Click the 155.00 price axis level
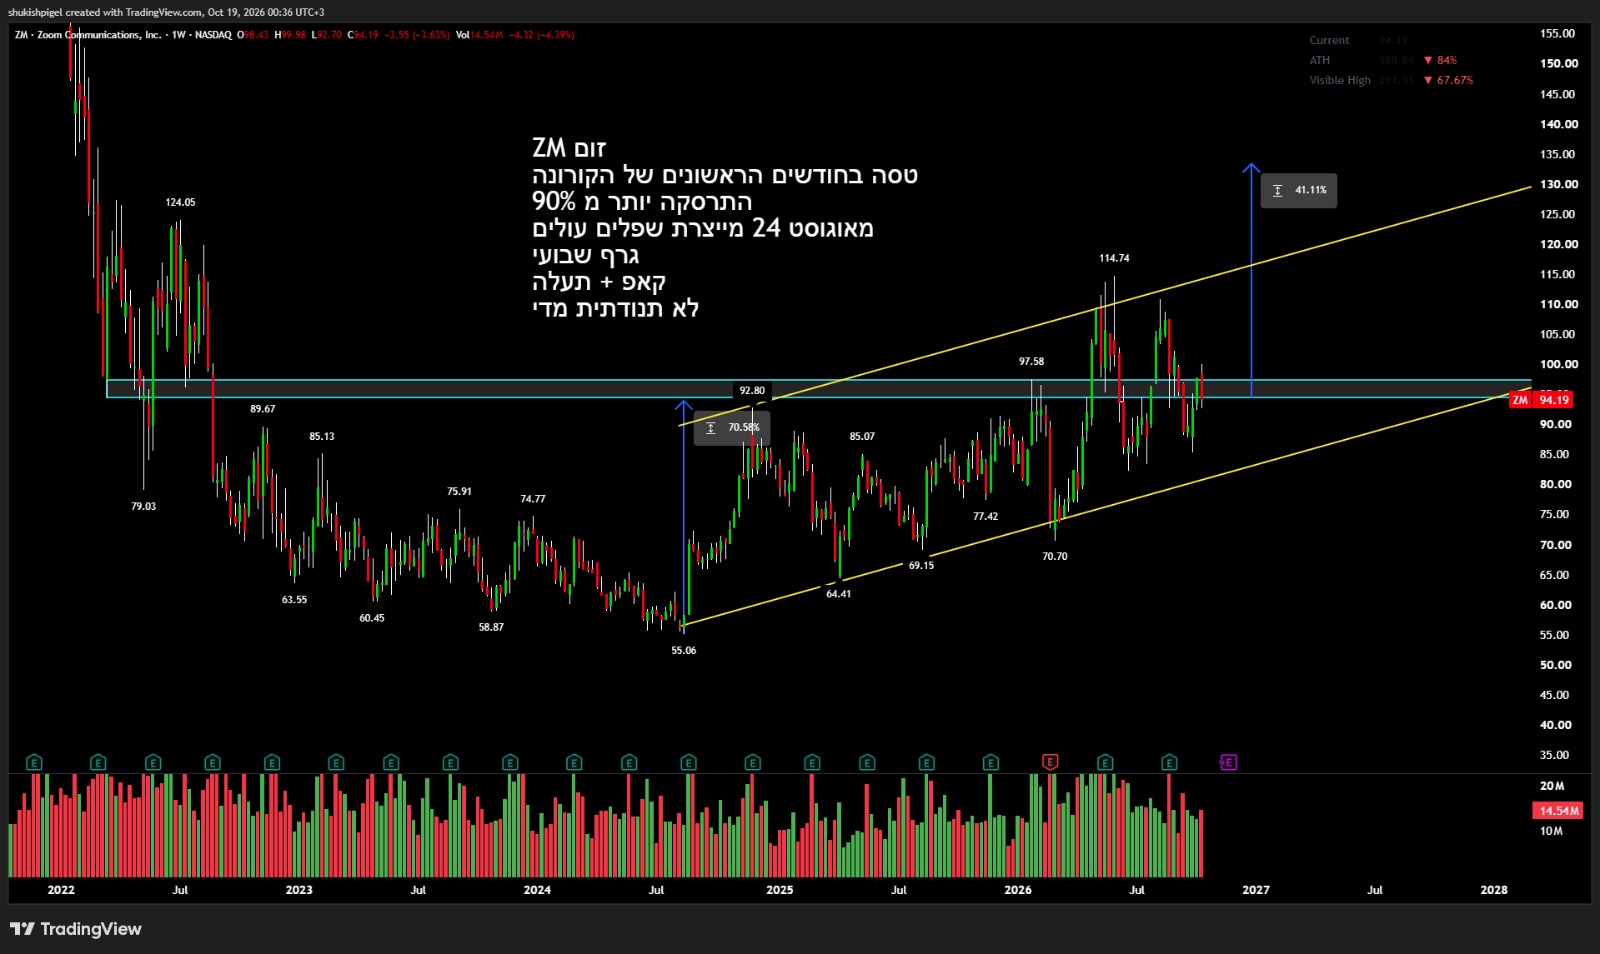 (1558, 33)
